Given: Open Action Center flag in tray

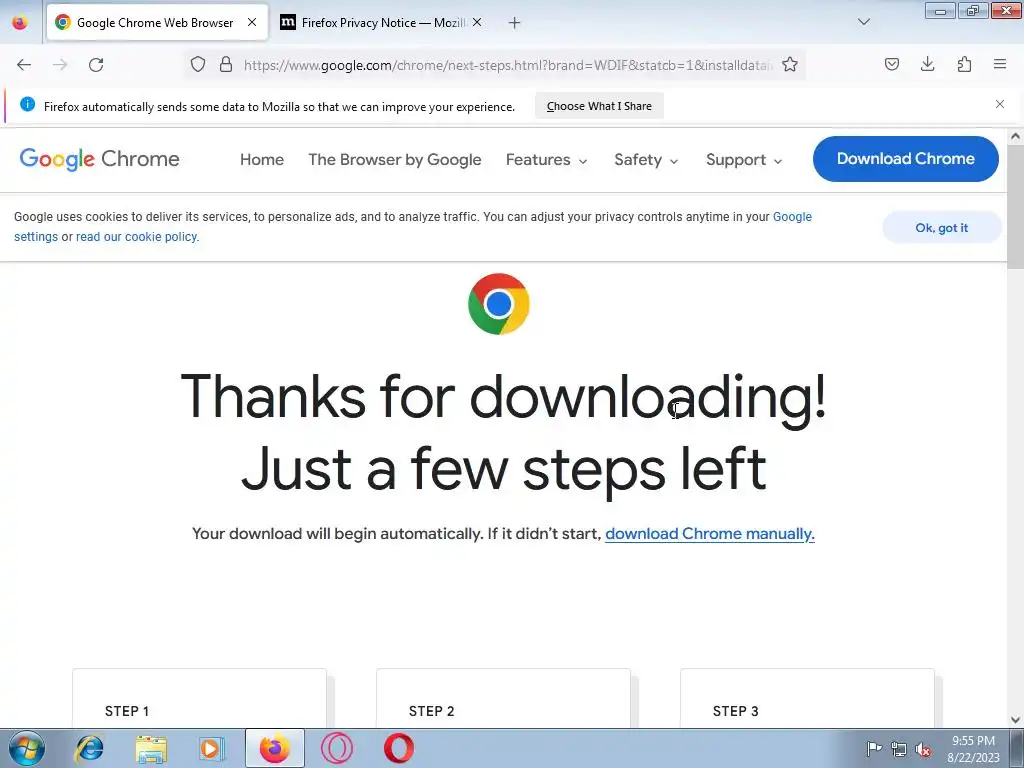Looking at the screenshot, I should pos(874,749).
